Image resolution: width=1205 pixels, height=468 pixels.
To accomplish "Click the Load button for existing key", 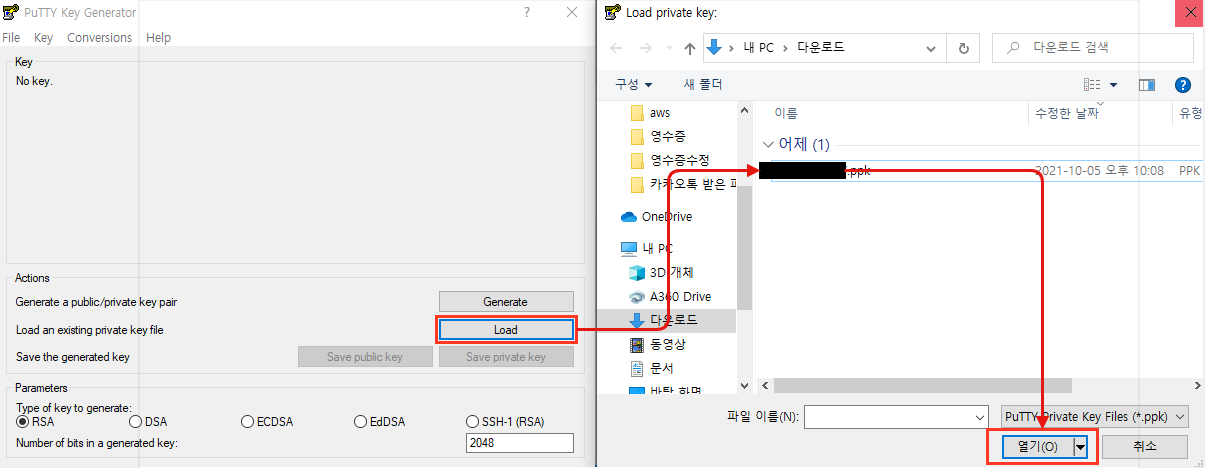I will pyautogui.click(x=506, y=329).
